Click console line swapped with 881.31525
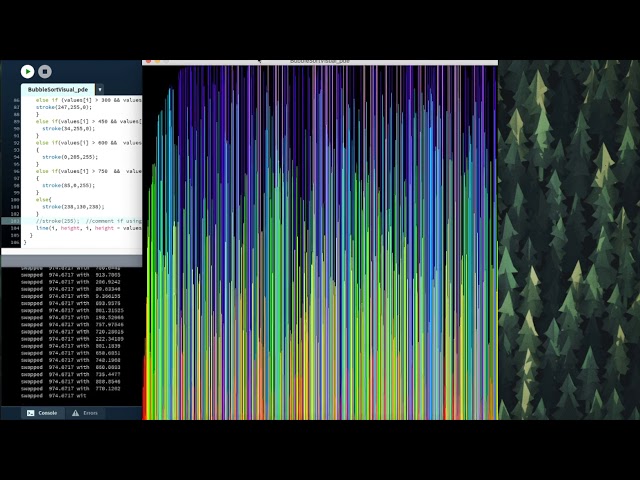This screenshot has height=480, width=640. click(72, 311)
